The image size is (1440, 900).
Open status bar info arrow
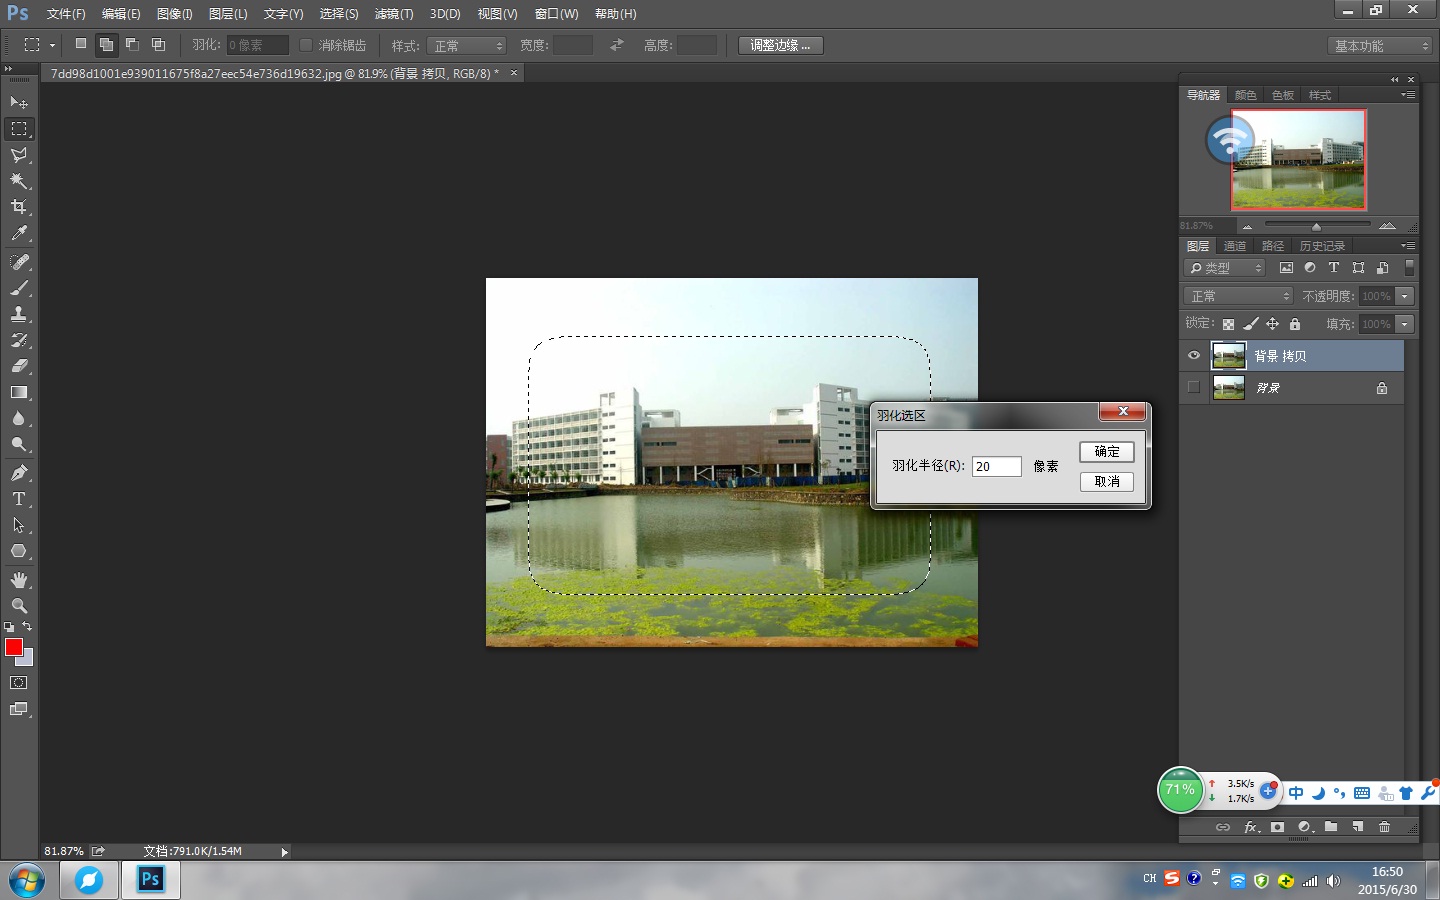point(284,852)
